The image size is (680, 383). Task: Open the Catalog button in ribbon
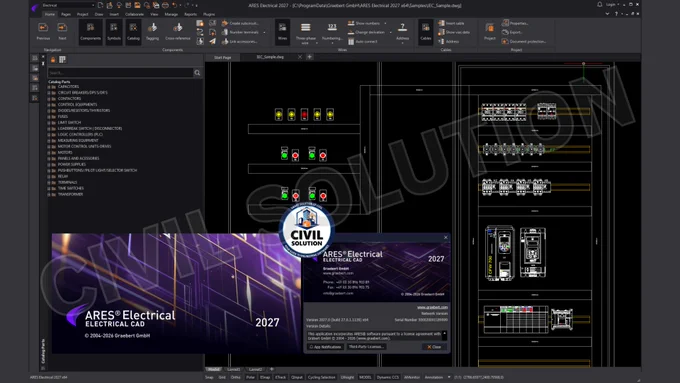[133, 32]
